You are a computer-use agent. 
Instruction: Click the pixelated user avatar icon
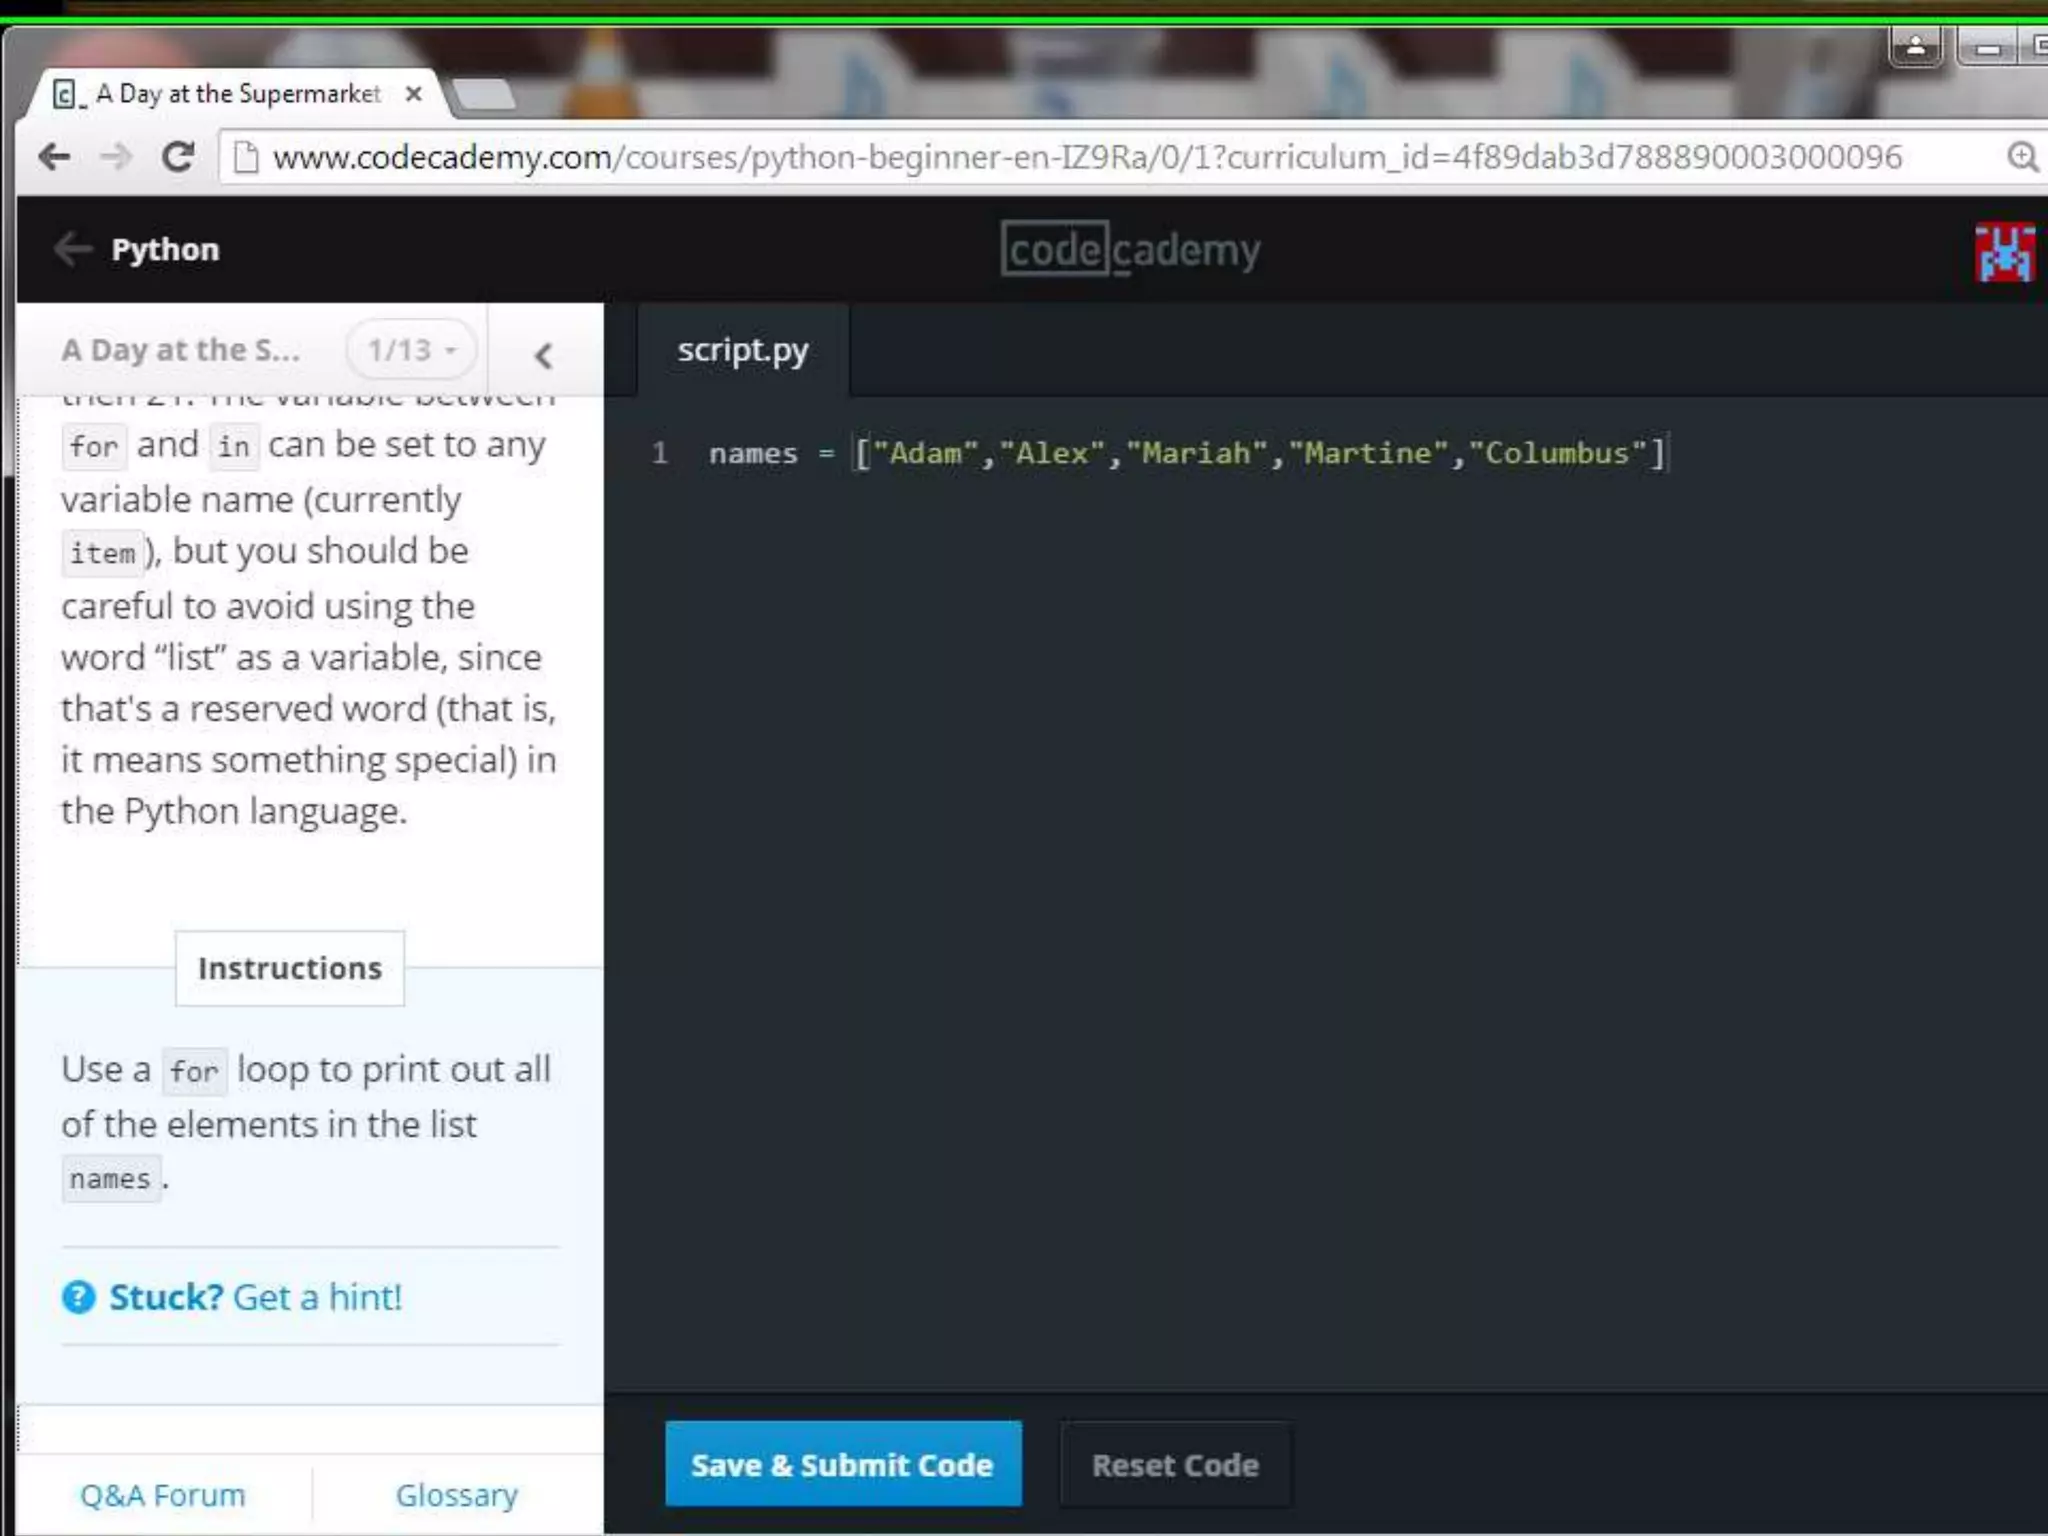(x=2004, y=252)
